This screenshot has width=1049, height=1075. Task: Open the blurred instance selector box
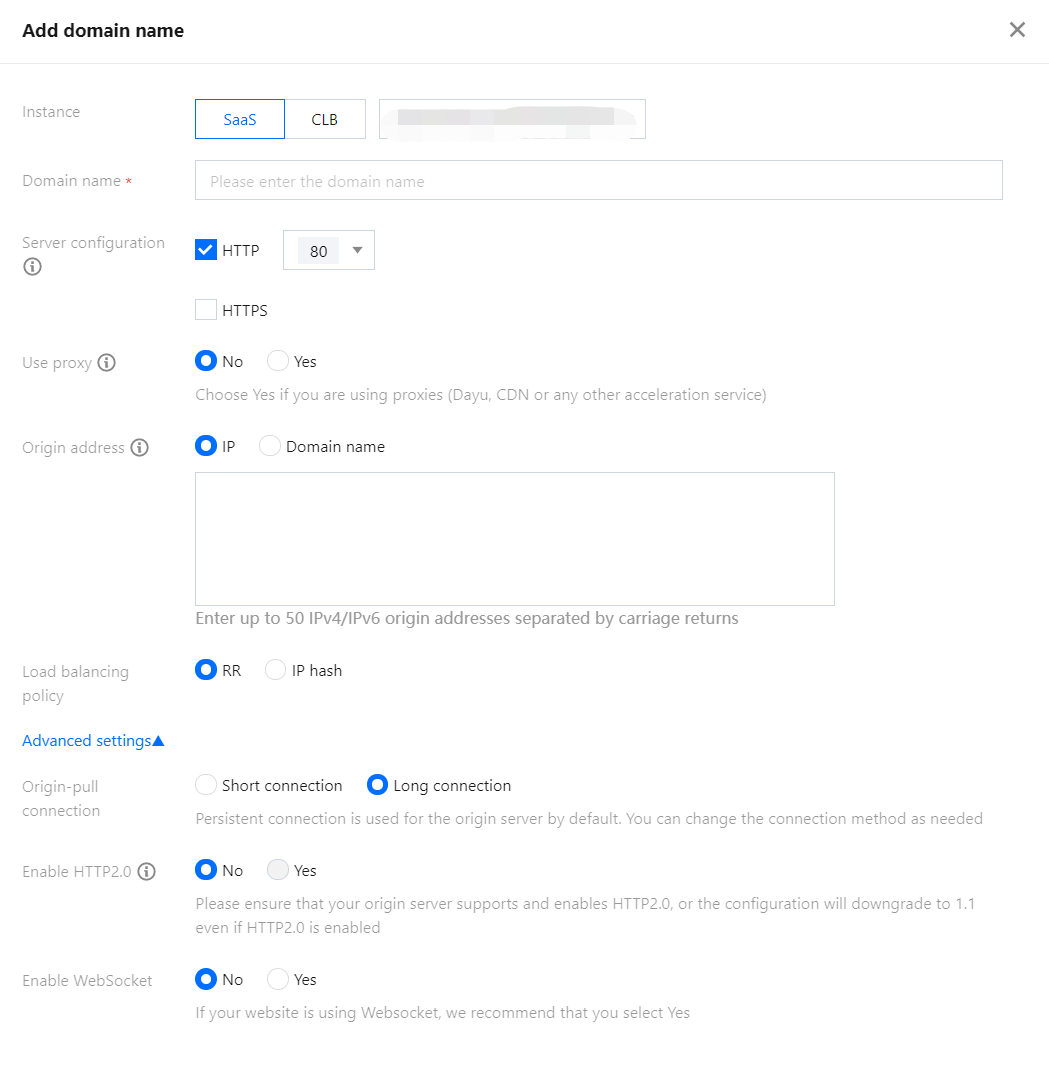512,119
